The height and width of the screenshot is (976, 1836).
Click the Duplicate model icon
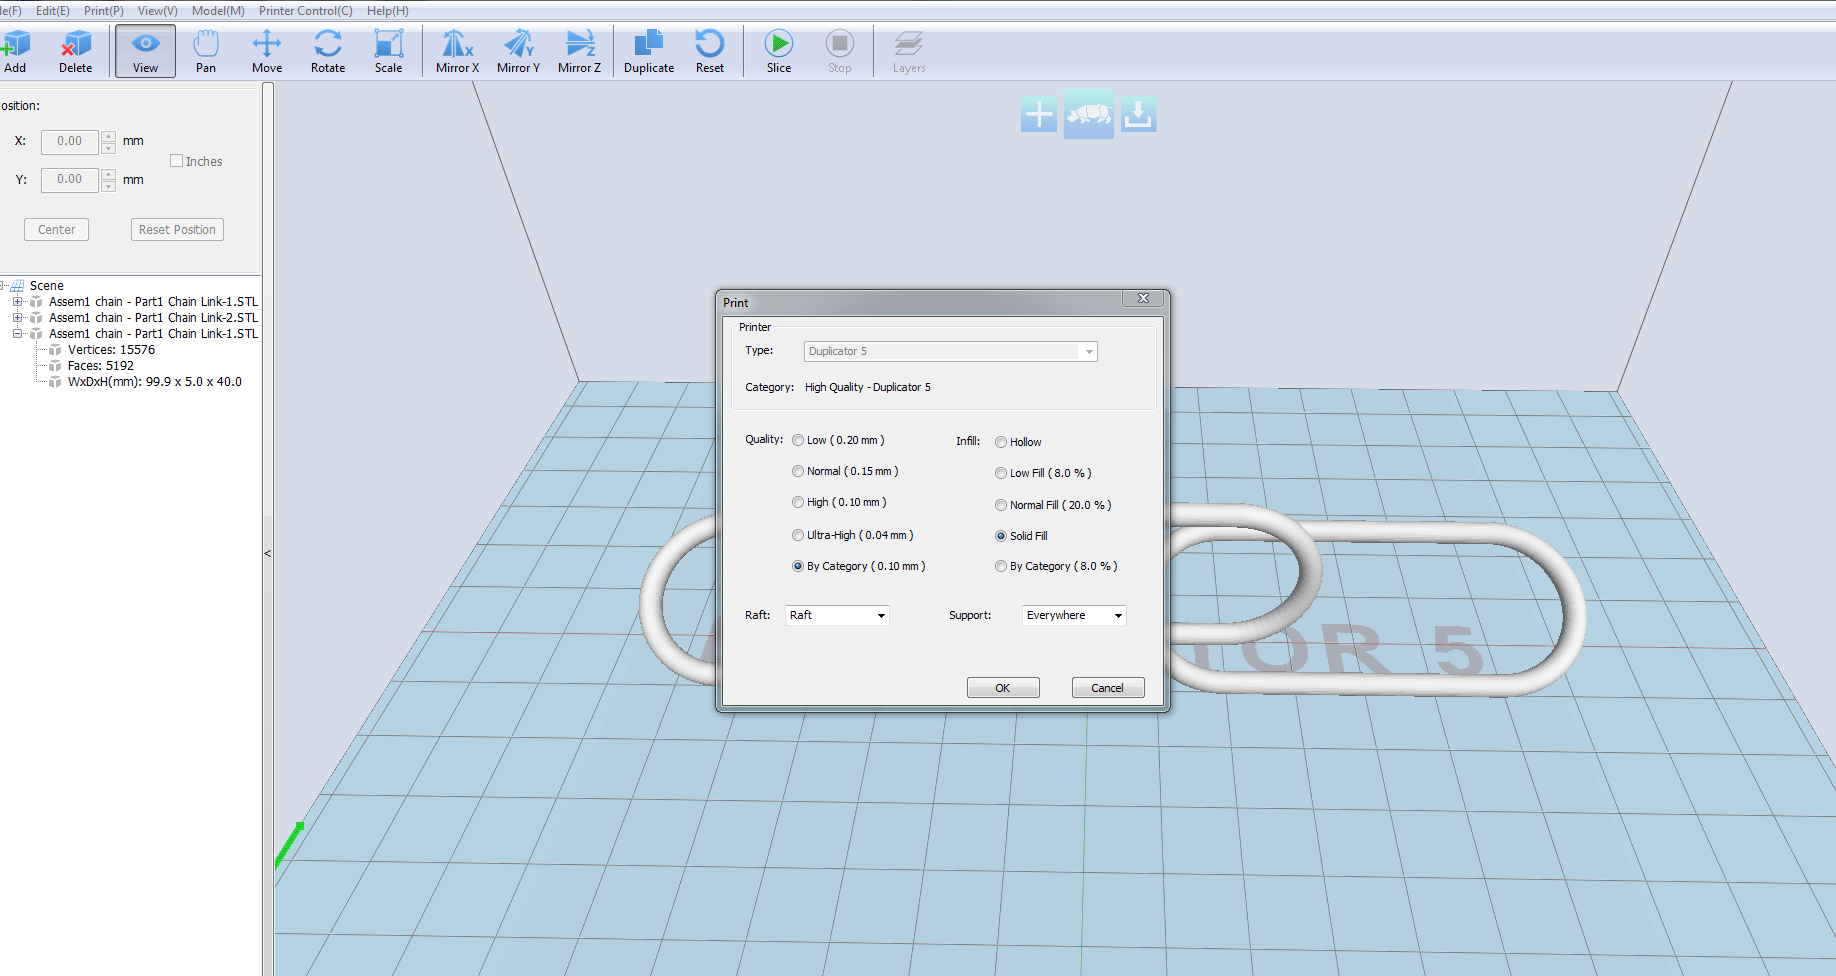(x=649, y=51)
